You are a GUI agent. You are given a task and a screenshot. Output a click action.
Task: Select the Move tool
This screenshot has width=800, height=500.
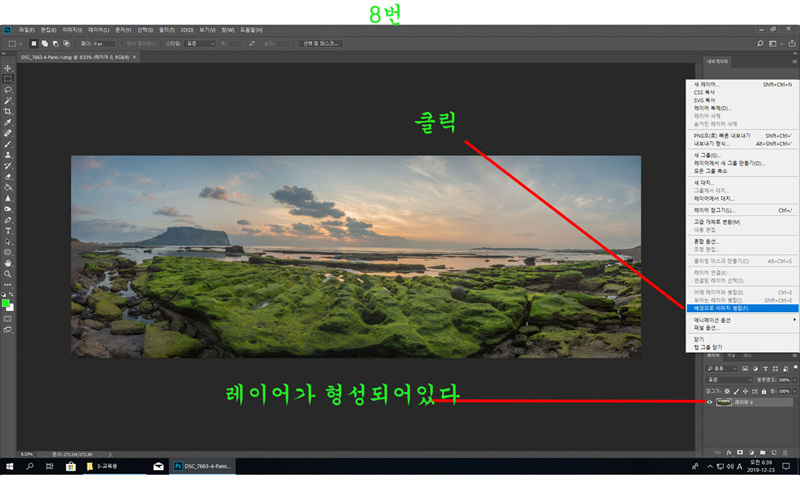point(8,68)
